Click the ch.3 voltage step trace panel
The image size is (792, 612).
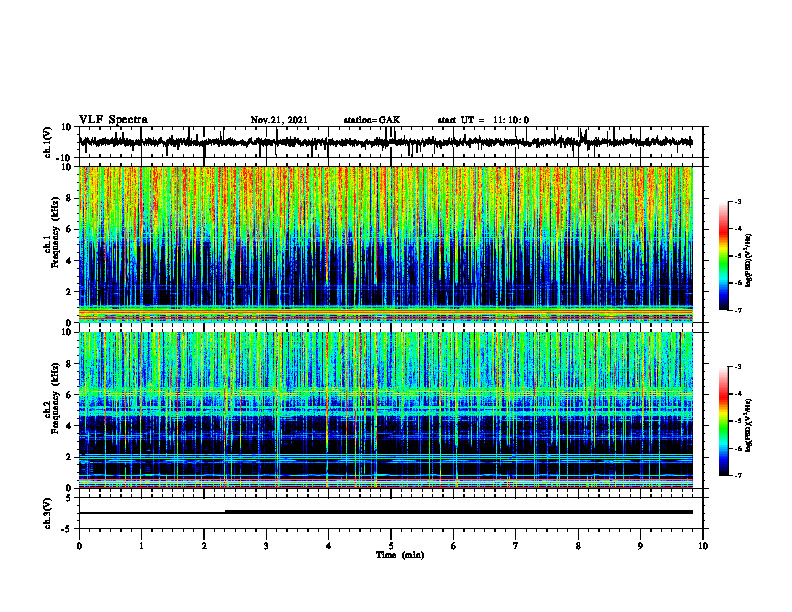tap(391, 513)
